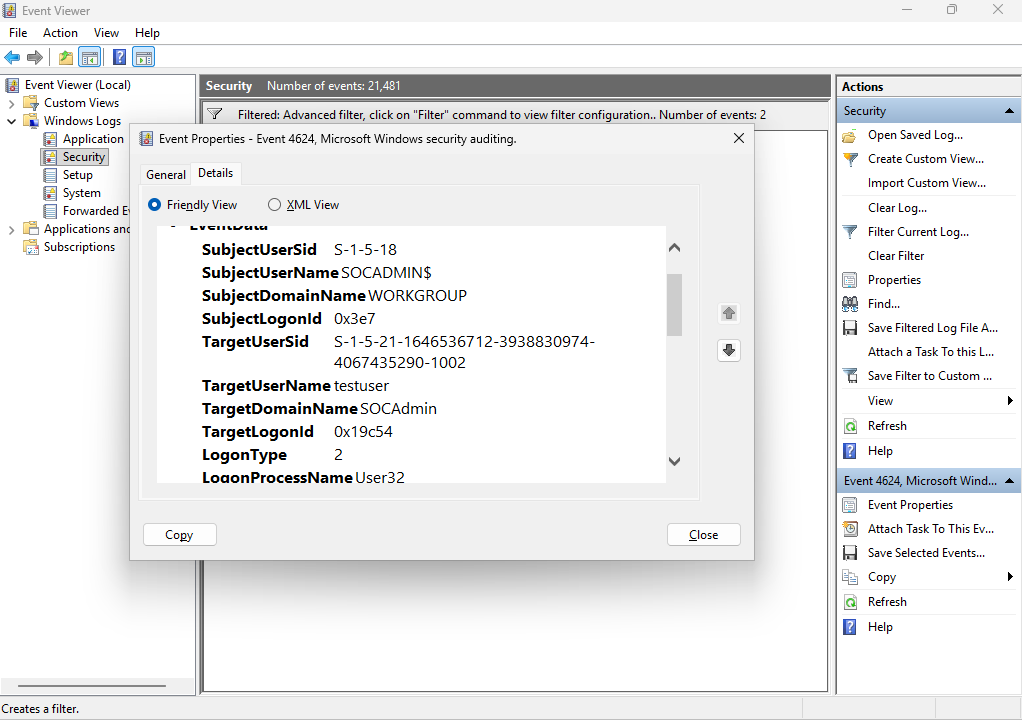Select the Create Custom View funnel icon
Screen dimensions: 1022x720
click(x=849, y=159)
